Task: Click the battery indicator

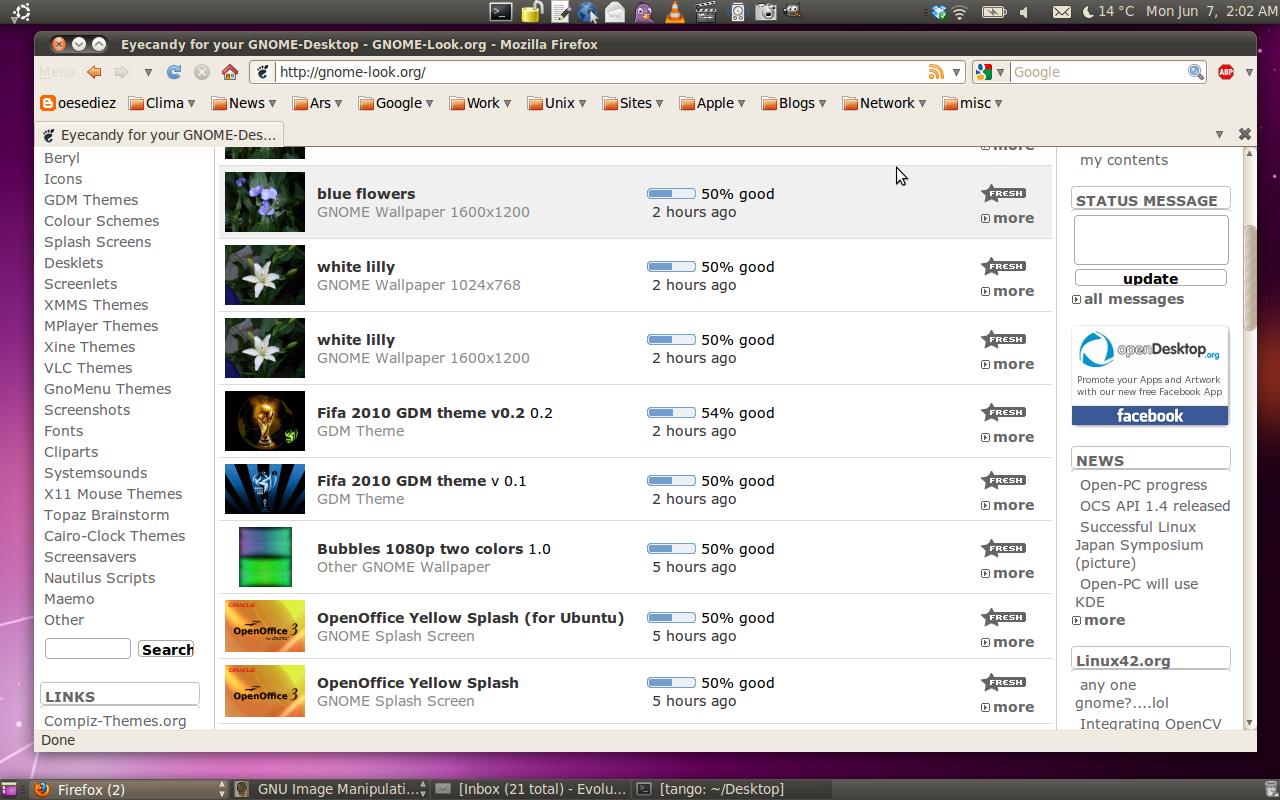Action: click(994, 12)
